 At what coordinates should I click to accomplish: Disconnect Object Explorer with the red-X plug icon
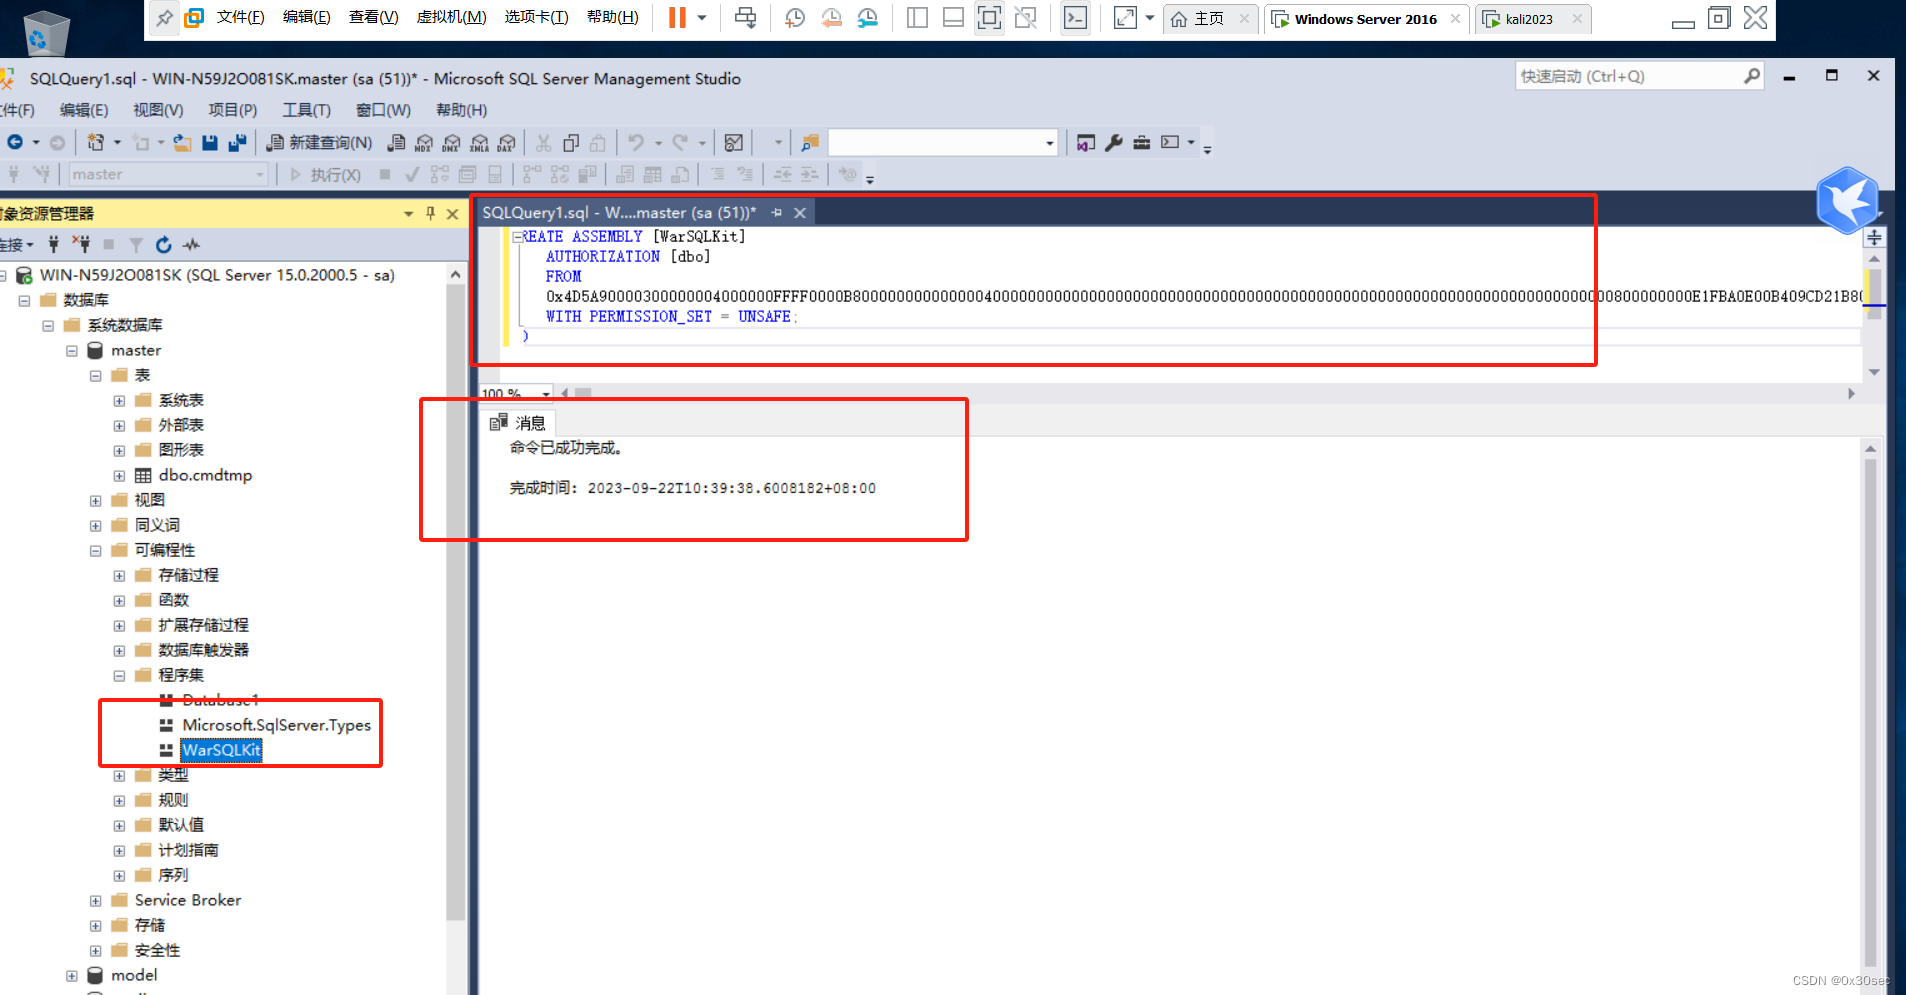pos(82,244)
